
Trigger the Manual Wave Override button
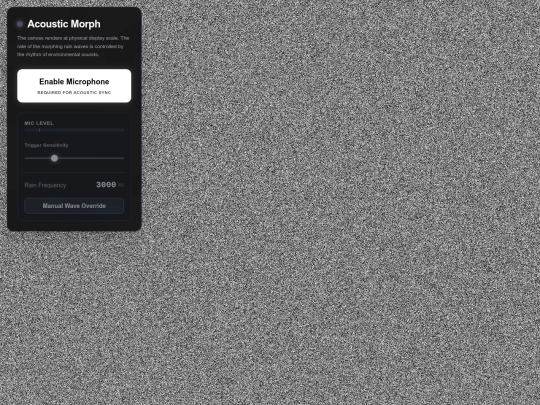pos(74,206)
